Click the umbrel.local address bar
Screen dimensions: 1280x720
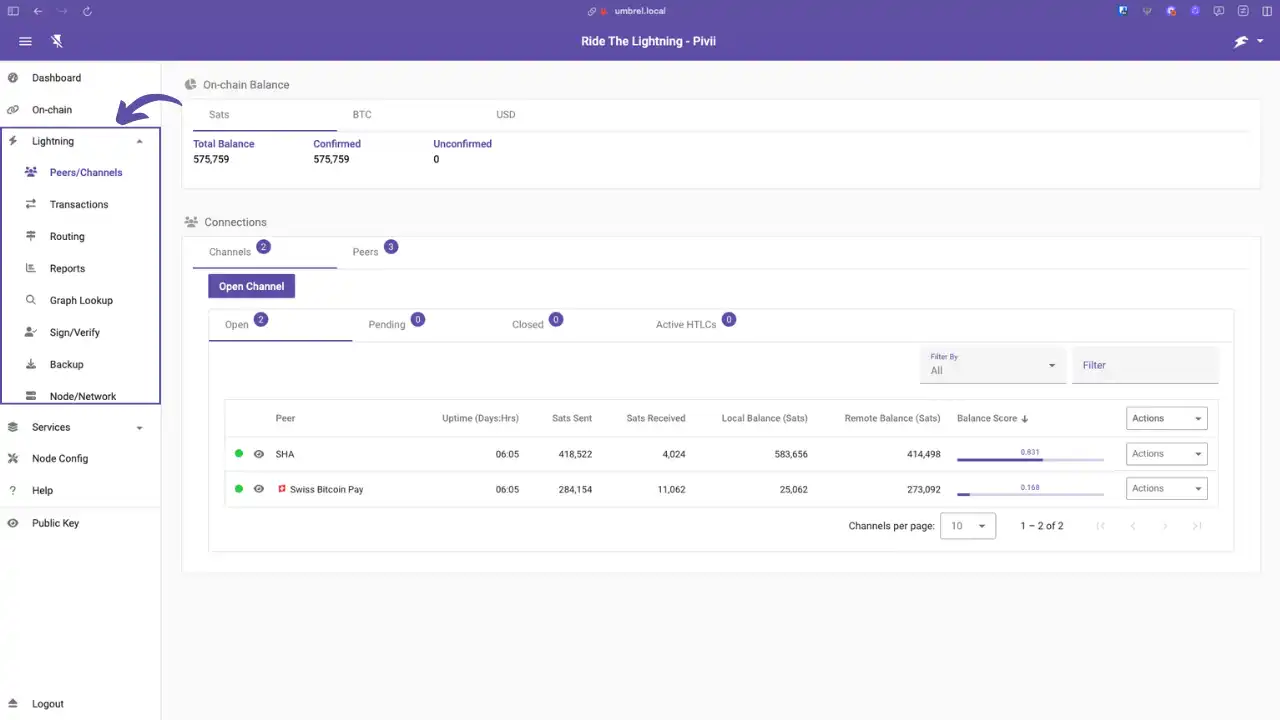click(x=640, y=11)
